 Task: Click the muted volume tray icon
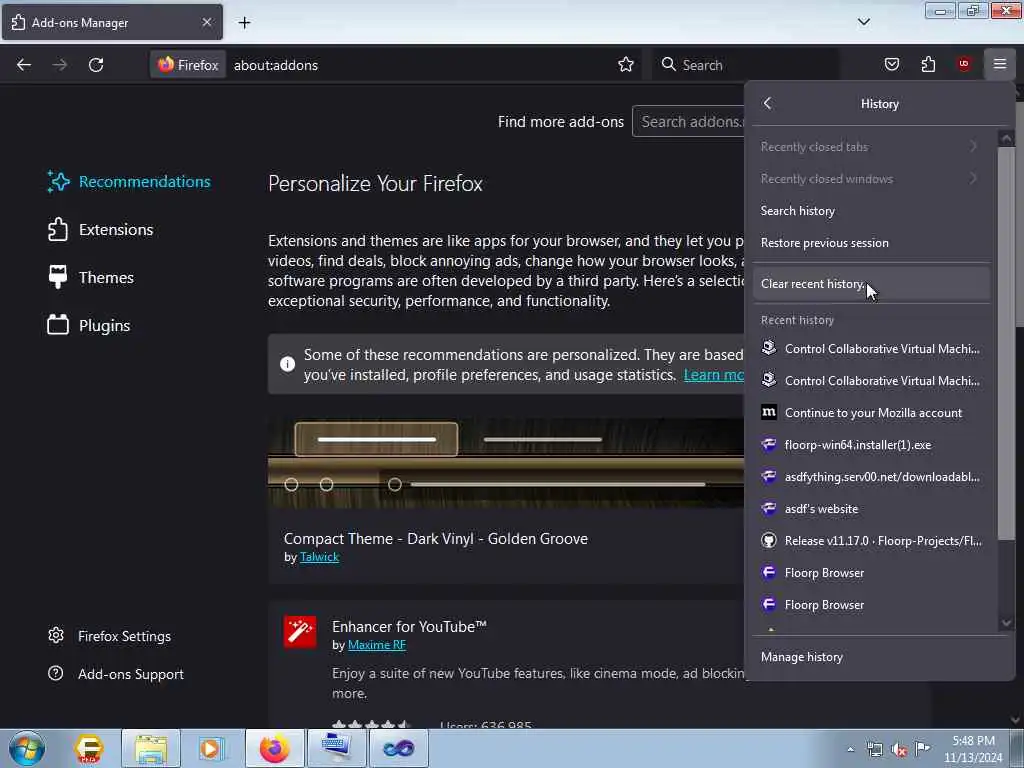tap(899, 749)
